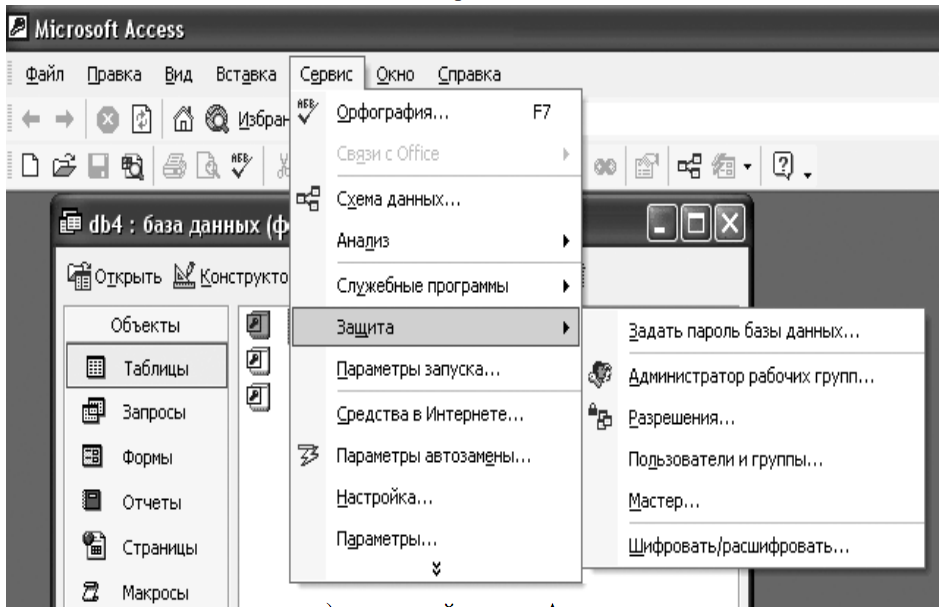Choose Шифровать/расшифровать entry
The image size is (946, 607).
tap(754, 546)
